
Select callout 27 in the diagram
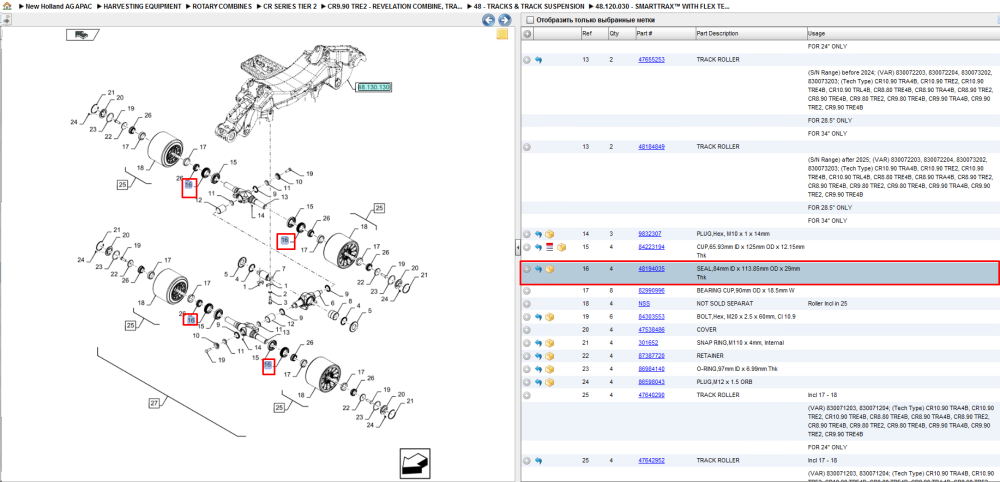coord(154,403)
